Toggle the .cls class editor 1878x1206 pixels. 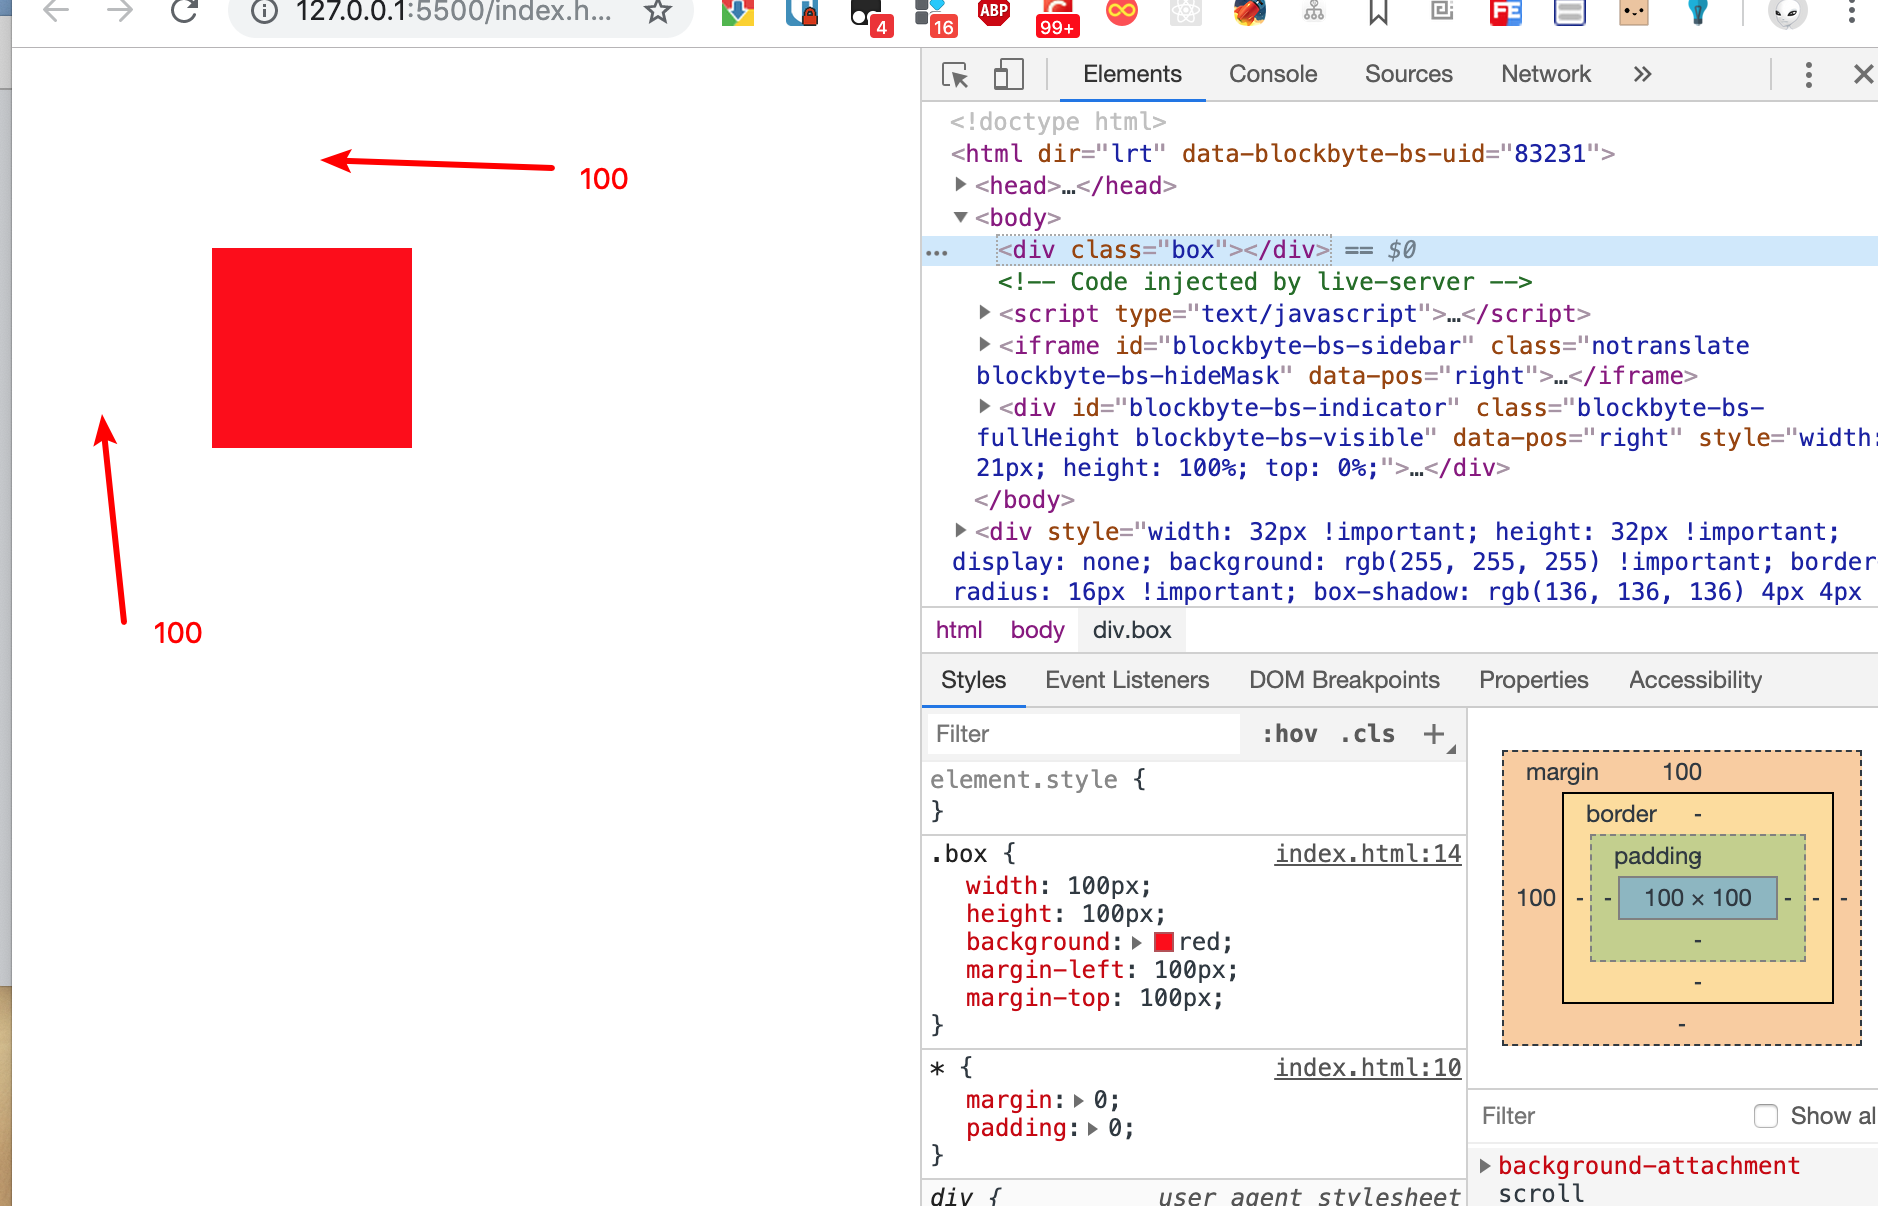tap(1368, 734)
